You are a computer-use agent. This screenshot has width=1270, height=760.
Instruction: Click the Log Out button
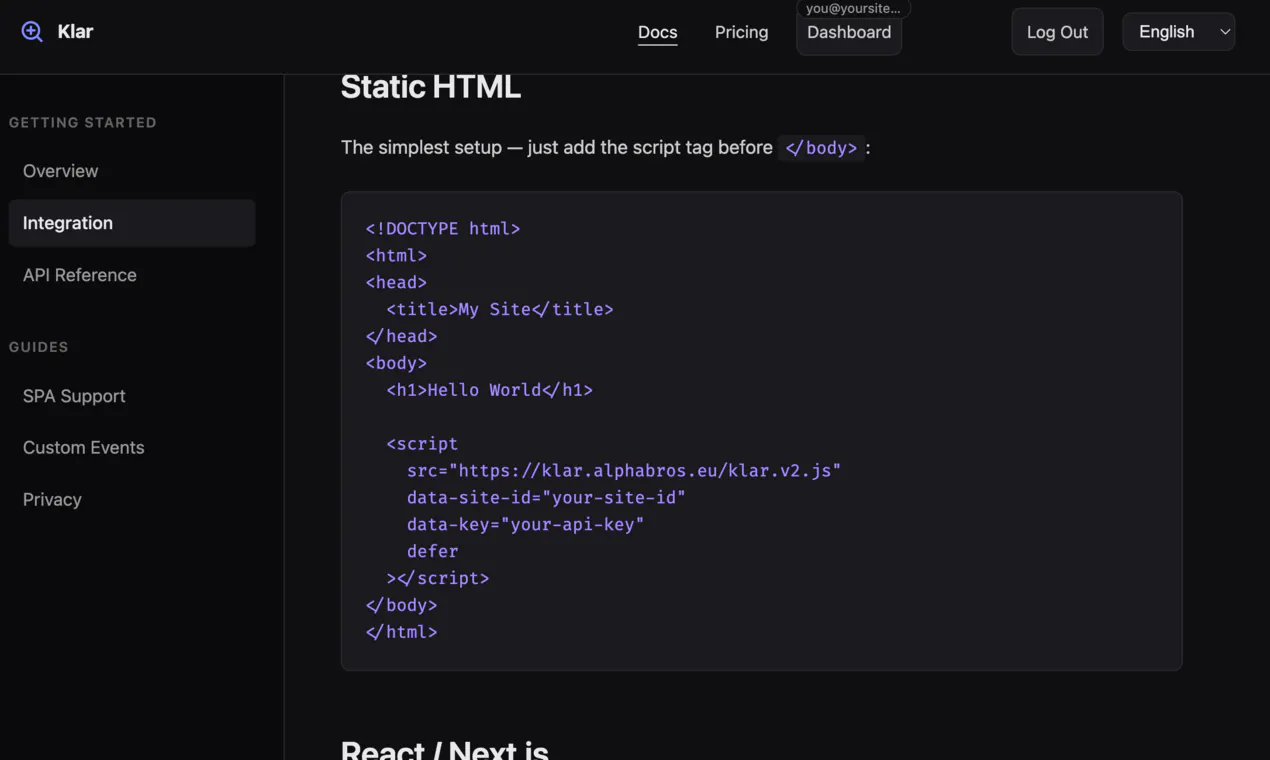[x=1057, y=32]
